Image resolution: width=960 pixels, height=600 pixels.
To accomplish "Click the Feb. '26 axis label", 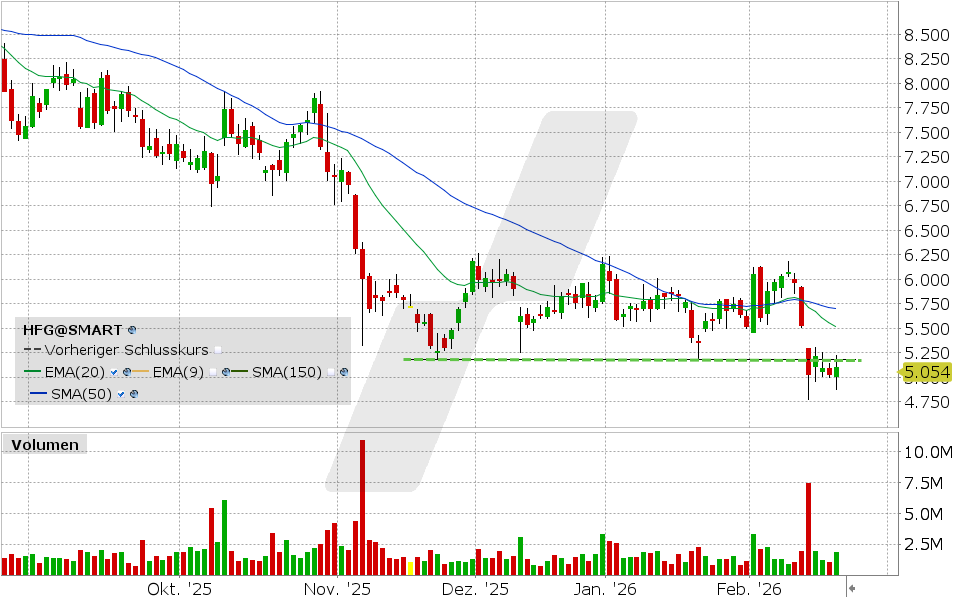I will coord(747,590).
